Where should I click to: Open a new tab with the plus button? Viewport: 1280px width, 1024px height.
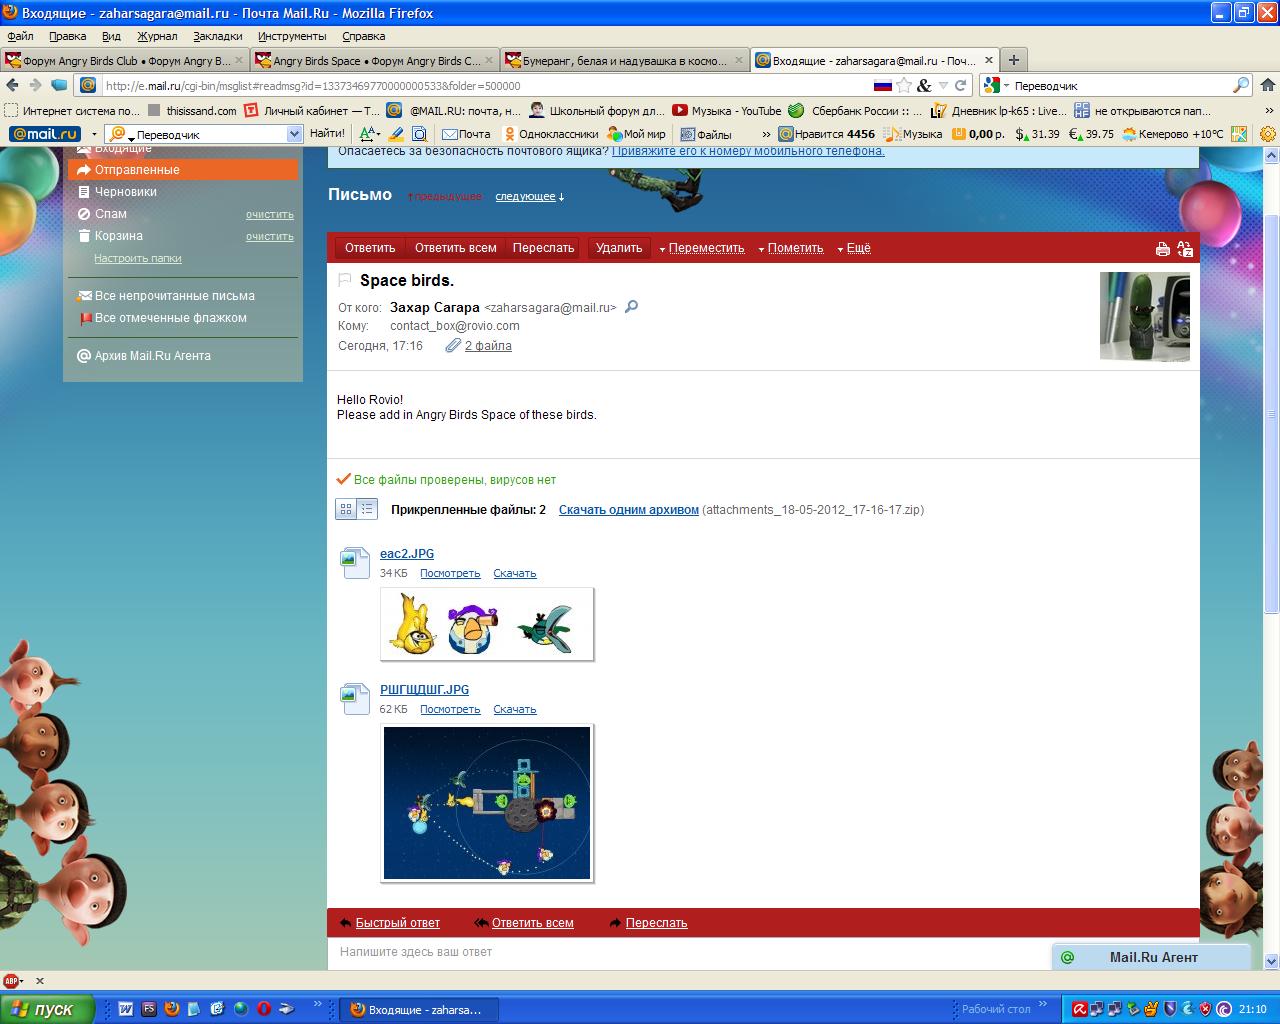click(1013, 60)
